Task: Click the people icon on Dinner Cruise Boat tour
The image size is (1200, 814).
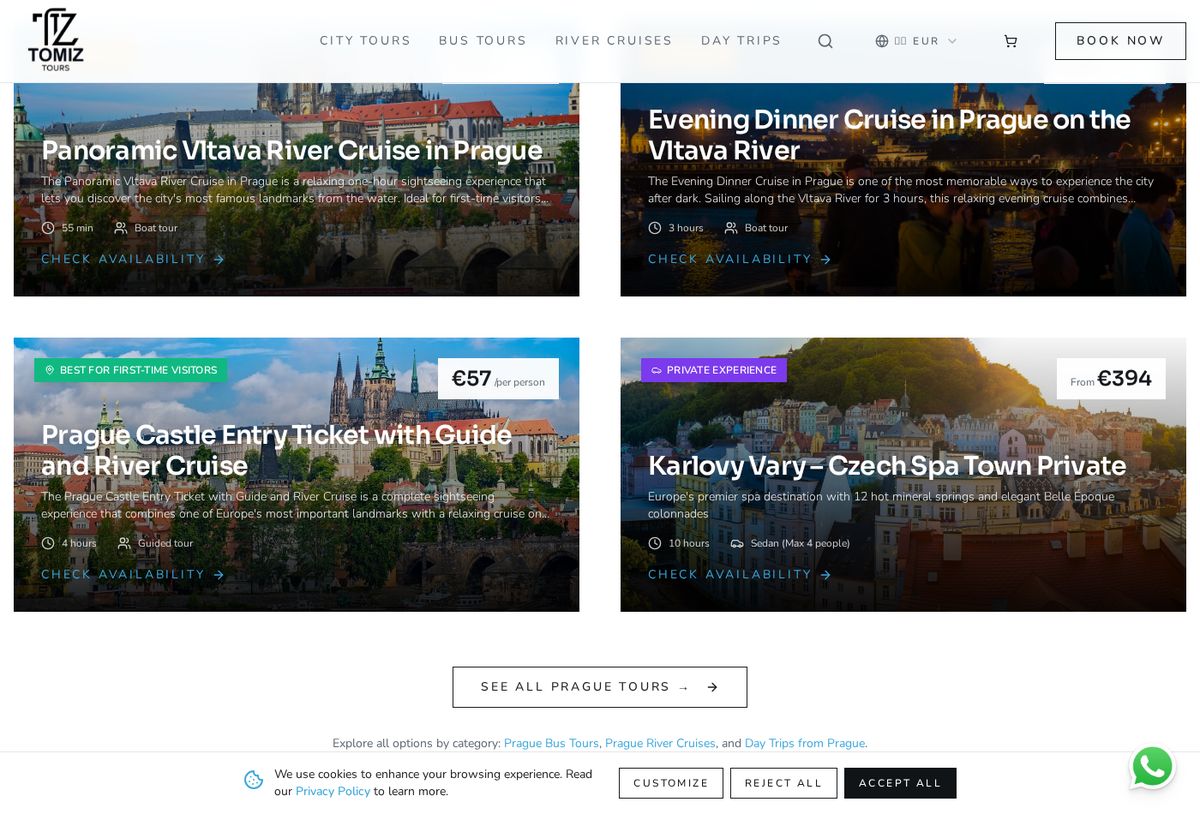Action: (731, 228)
